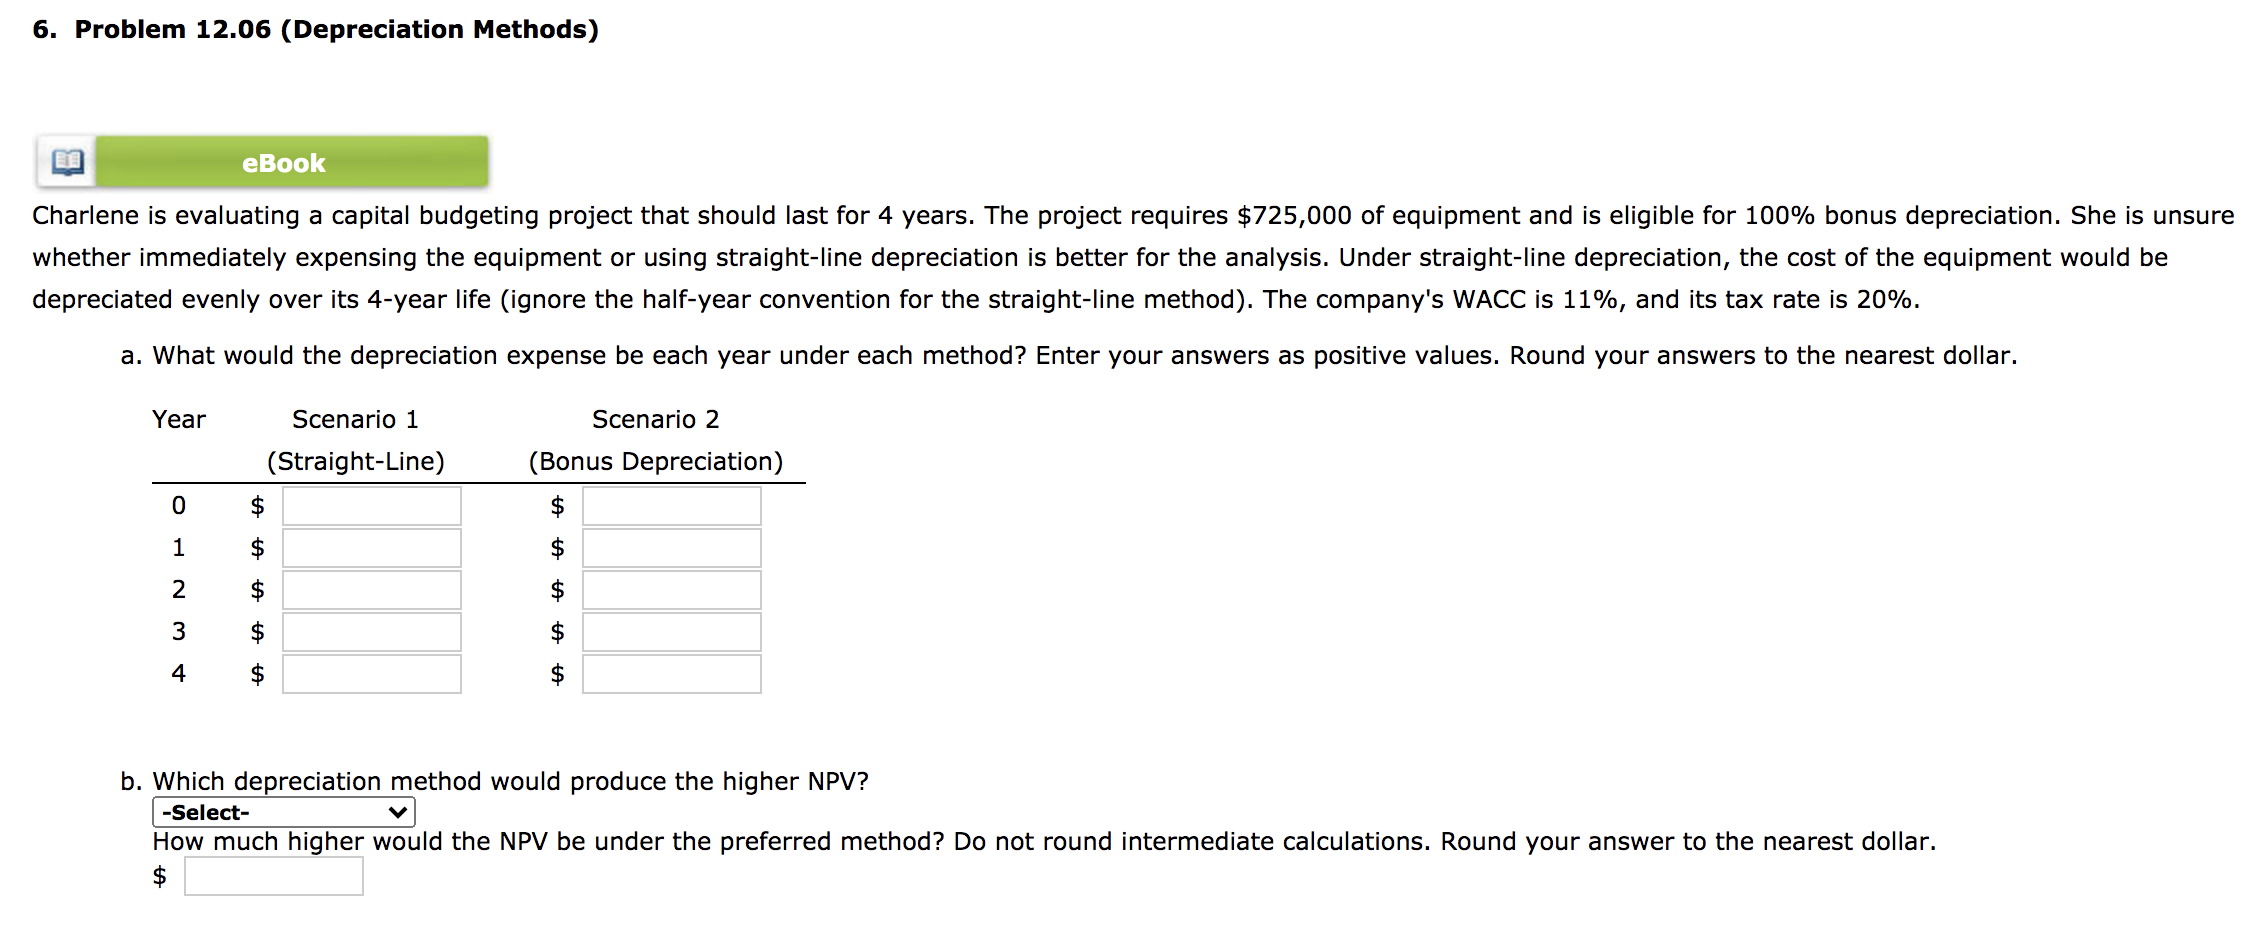The height and width of the screenshot is (942, 2268).
Task: Click the Year 0 Straight-Line input field
Action: (x=371, y=506)
